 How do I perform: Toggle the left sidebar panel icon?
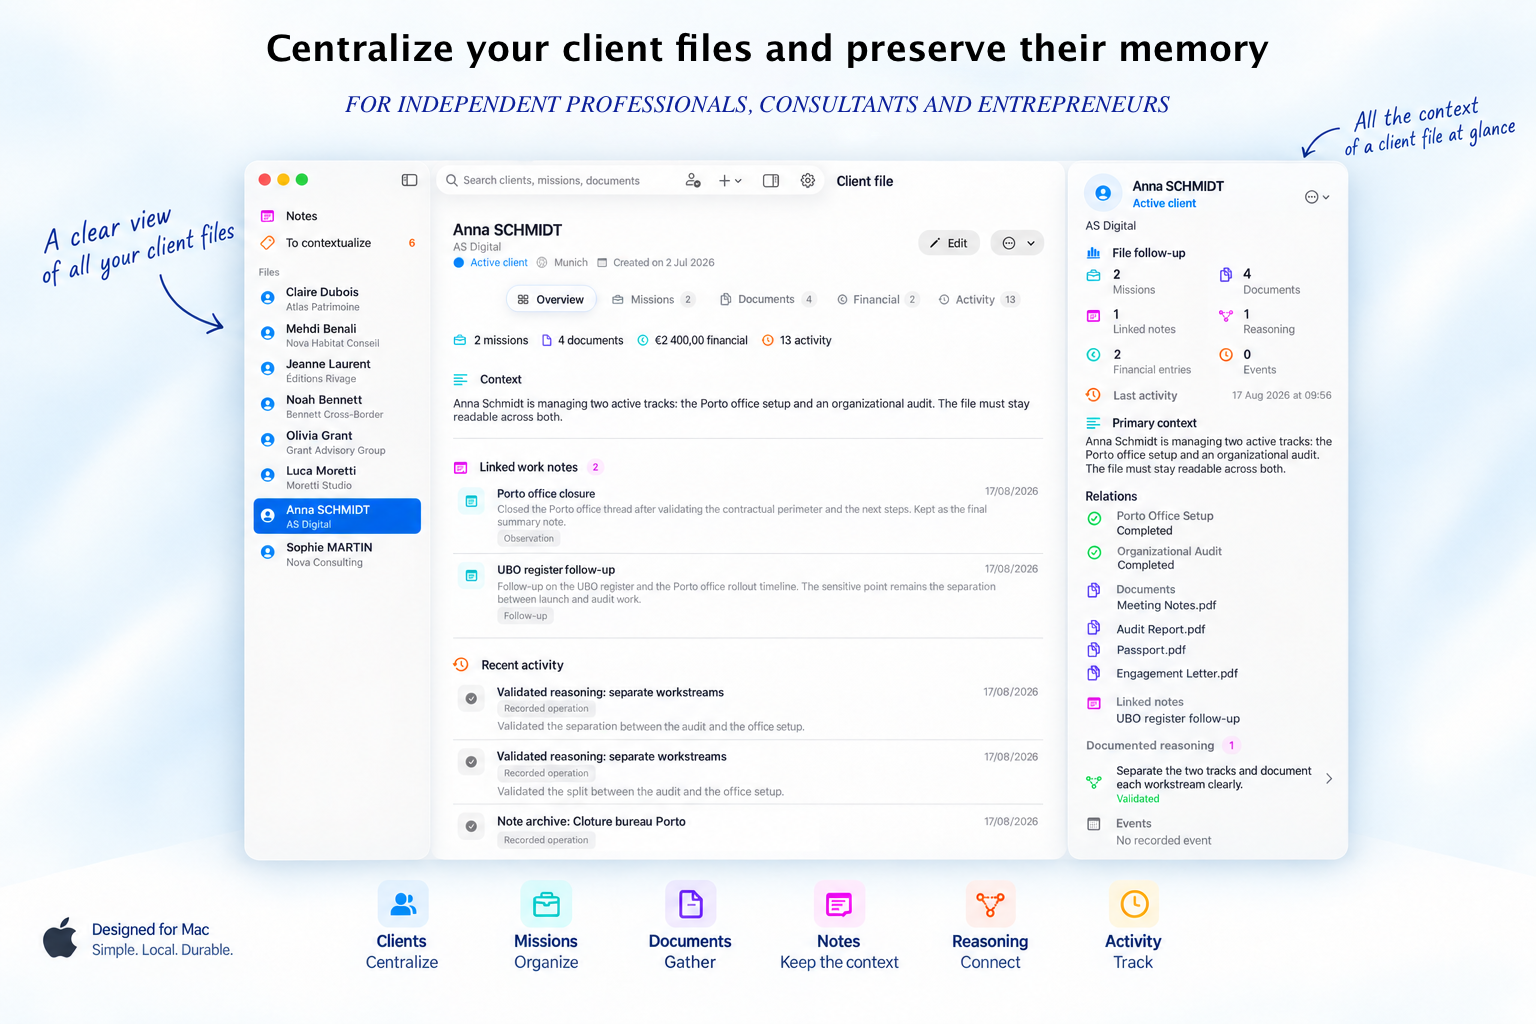[x=409, y=180]
